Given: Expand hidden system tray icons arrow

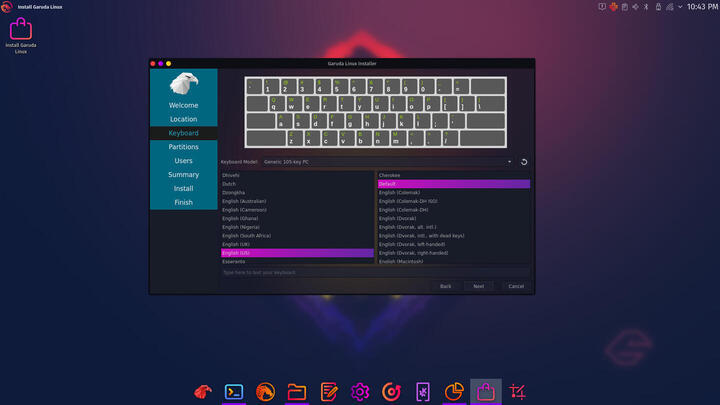Looking at the screenshot, I should 680,7.
